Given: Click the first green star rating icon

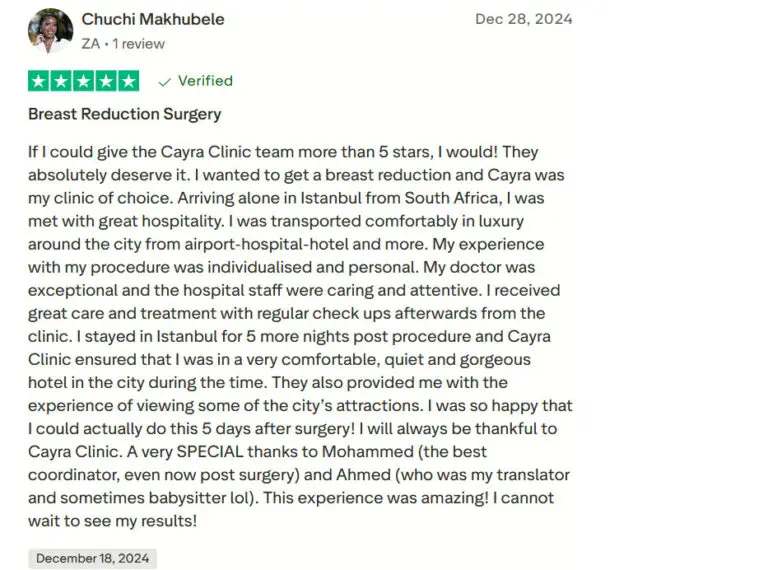Looking at the screenshot, I should click(x=39, y=81).
